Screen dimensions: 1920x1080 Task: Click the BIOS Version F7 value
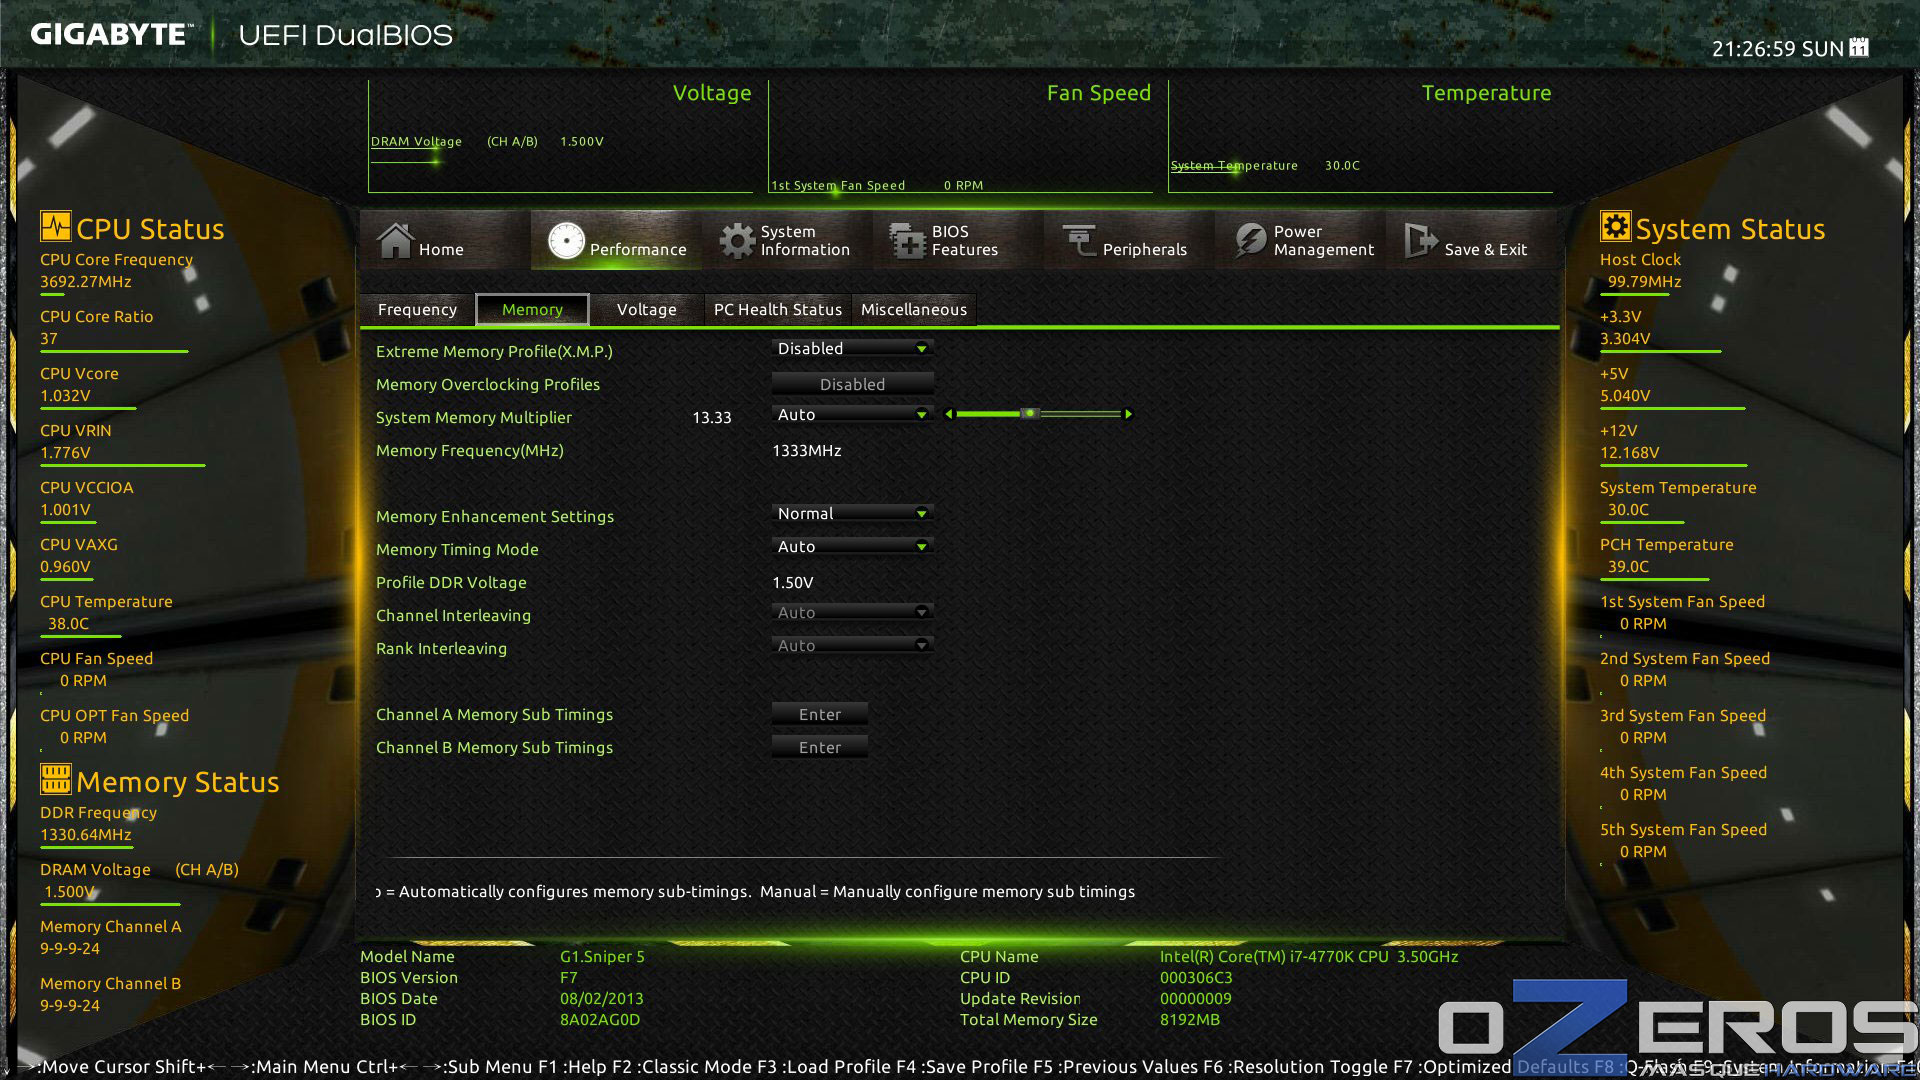pyautogui.click(x=568, y=977)
